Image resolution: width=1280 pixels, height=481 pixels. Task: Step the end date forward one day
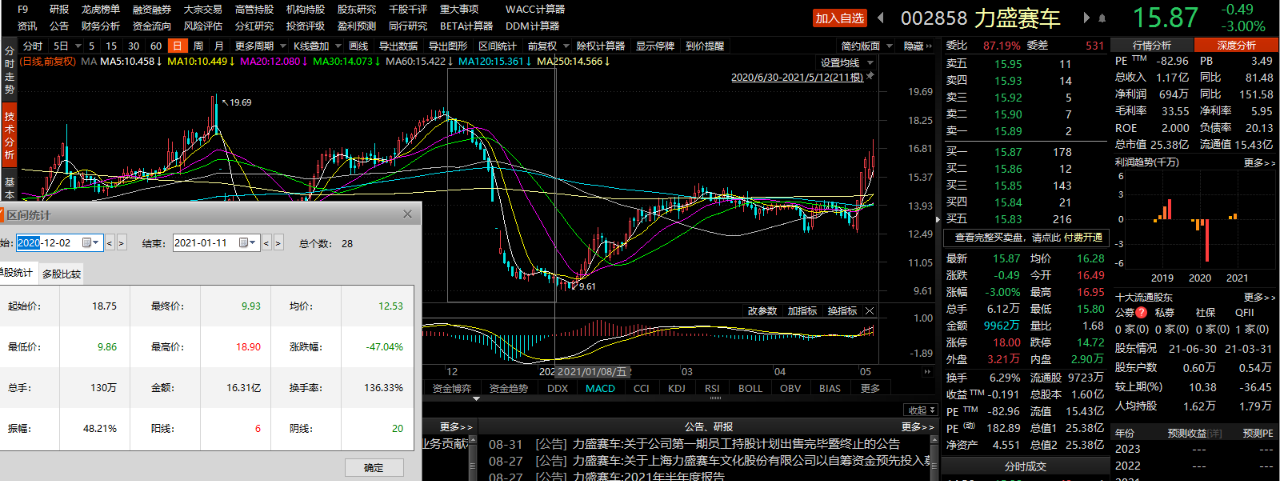coord(279,242)
